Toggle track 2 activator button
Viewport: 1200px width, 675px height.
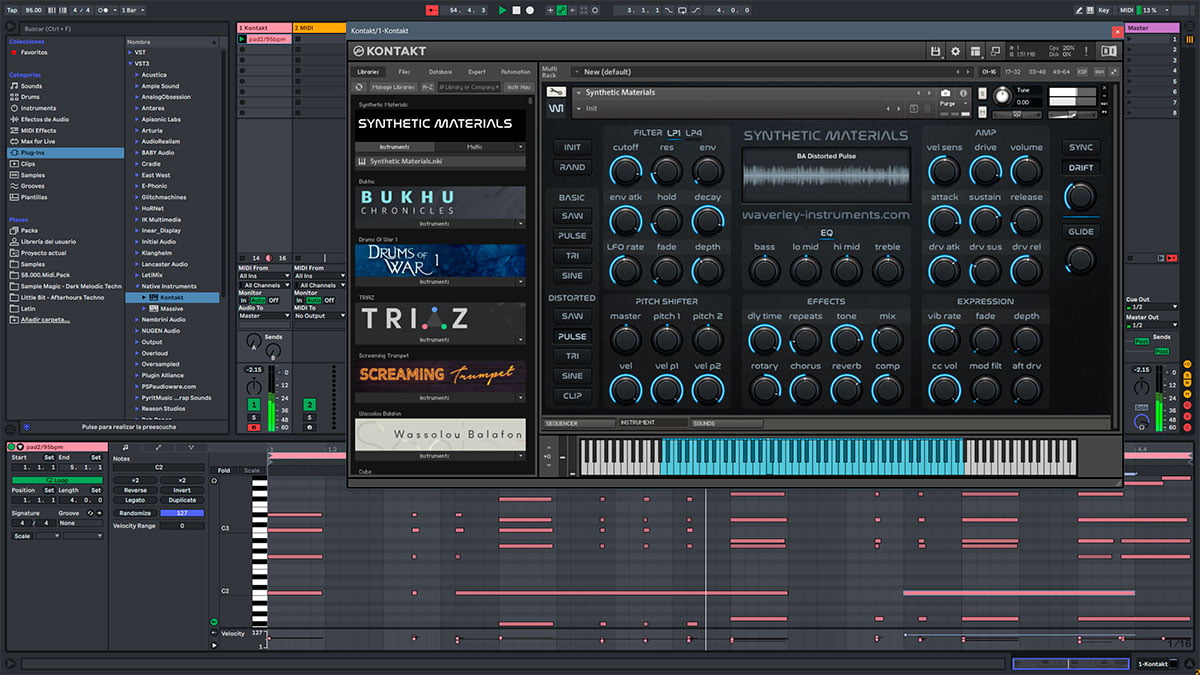309,405
